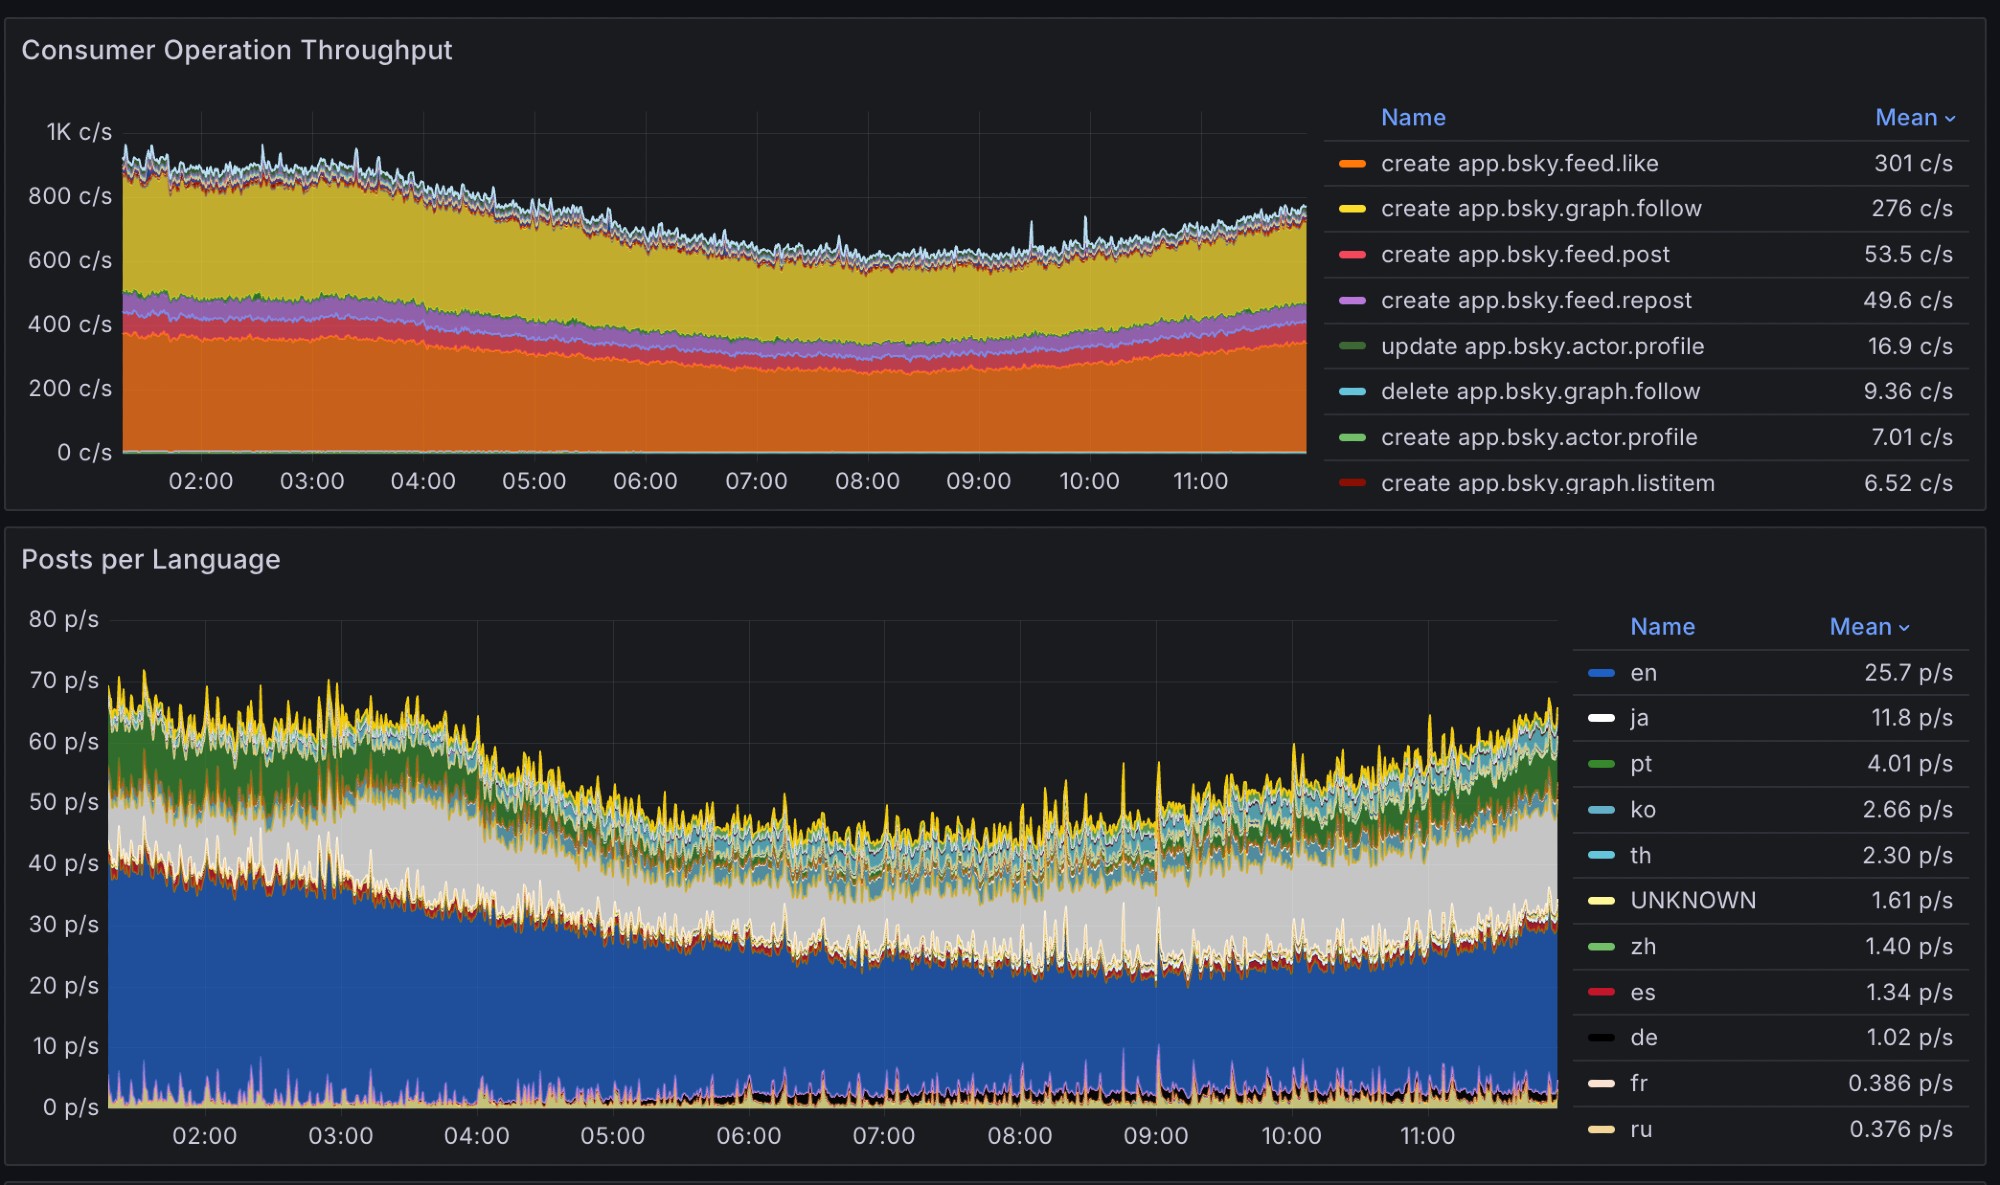Screen dimensions: 2000x1185
Task: Sort throughput legend by Name header
Action: (1412, 118)
